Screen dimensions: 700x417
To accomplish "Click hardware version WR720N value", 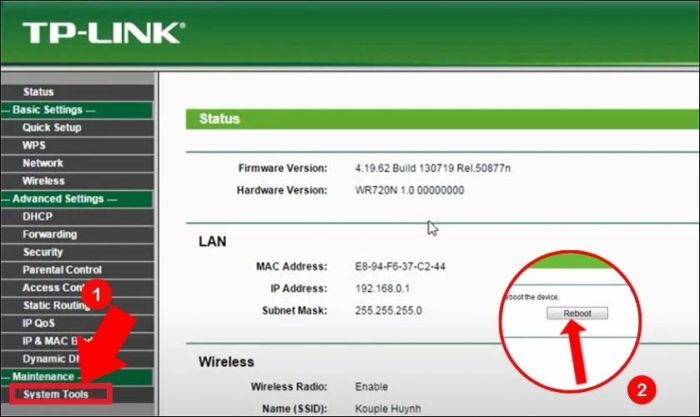I will (x=409, y=191).
